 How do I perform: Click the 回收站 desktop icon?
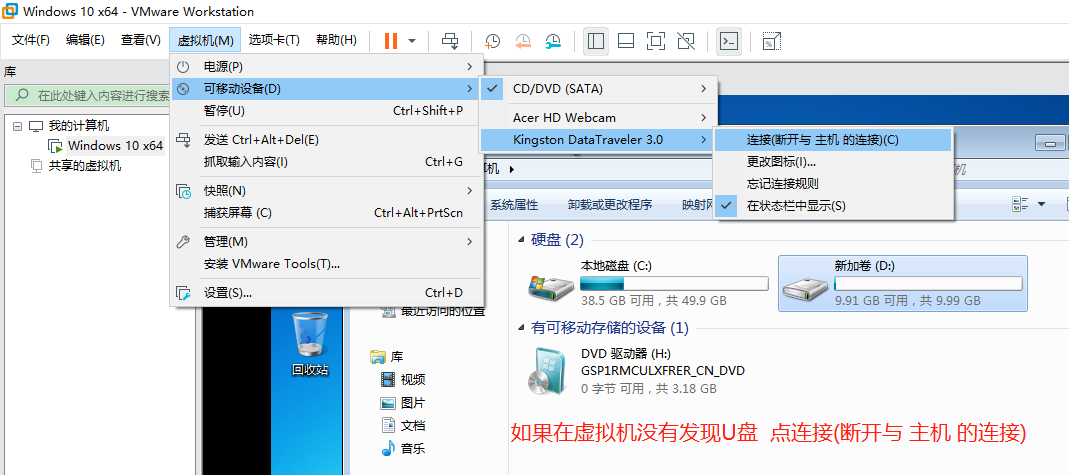(310, 344)
